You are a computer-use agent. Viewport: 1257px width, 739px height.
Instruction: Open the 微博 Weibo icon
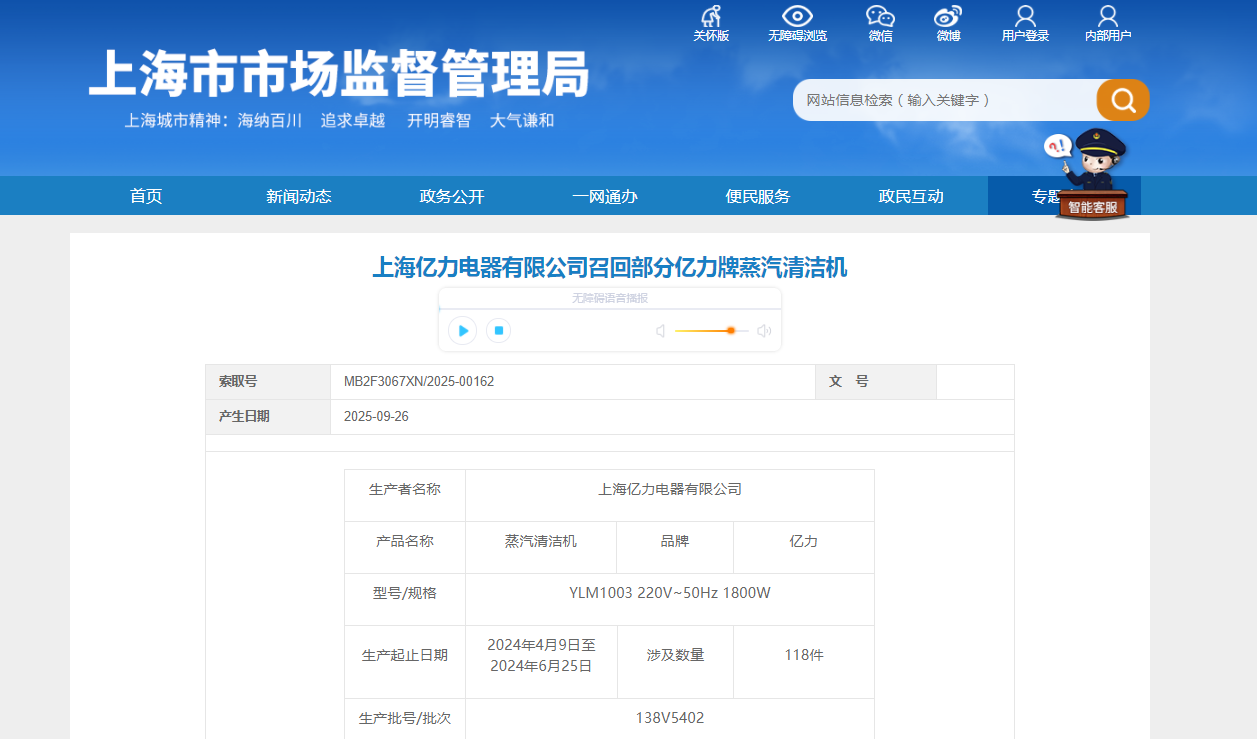[948, 17]
